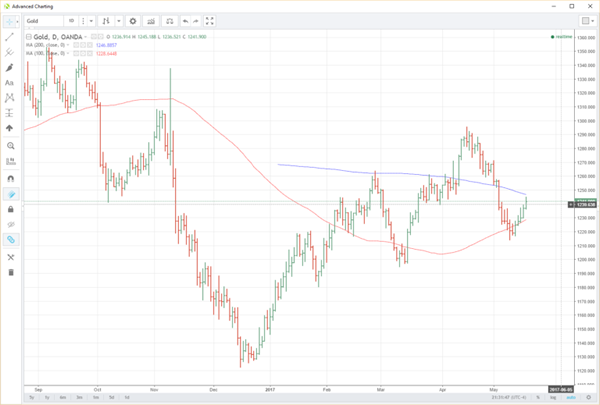Remove the MA 100 indicator

(x=90, y=54)
